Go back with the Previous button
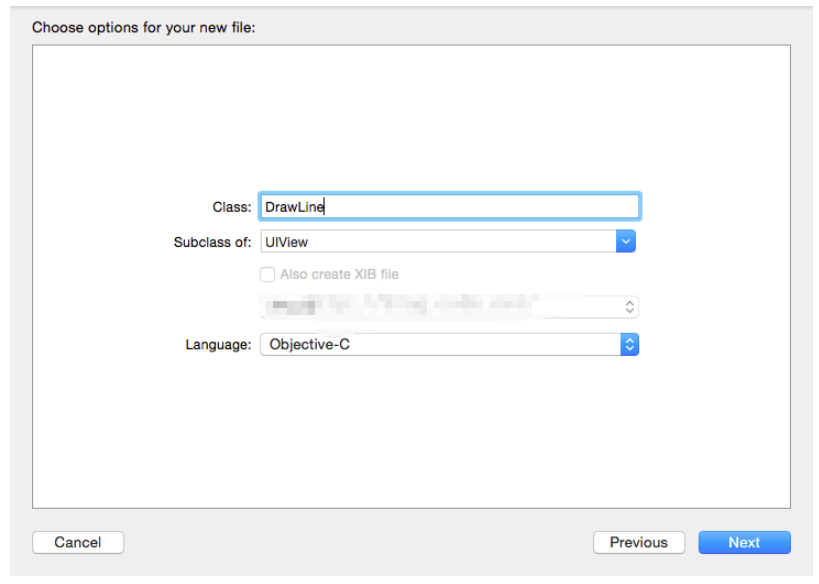819x584 pixels. [x=638, y=542]
